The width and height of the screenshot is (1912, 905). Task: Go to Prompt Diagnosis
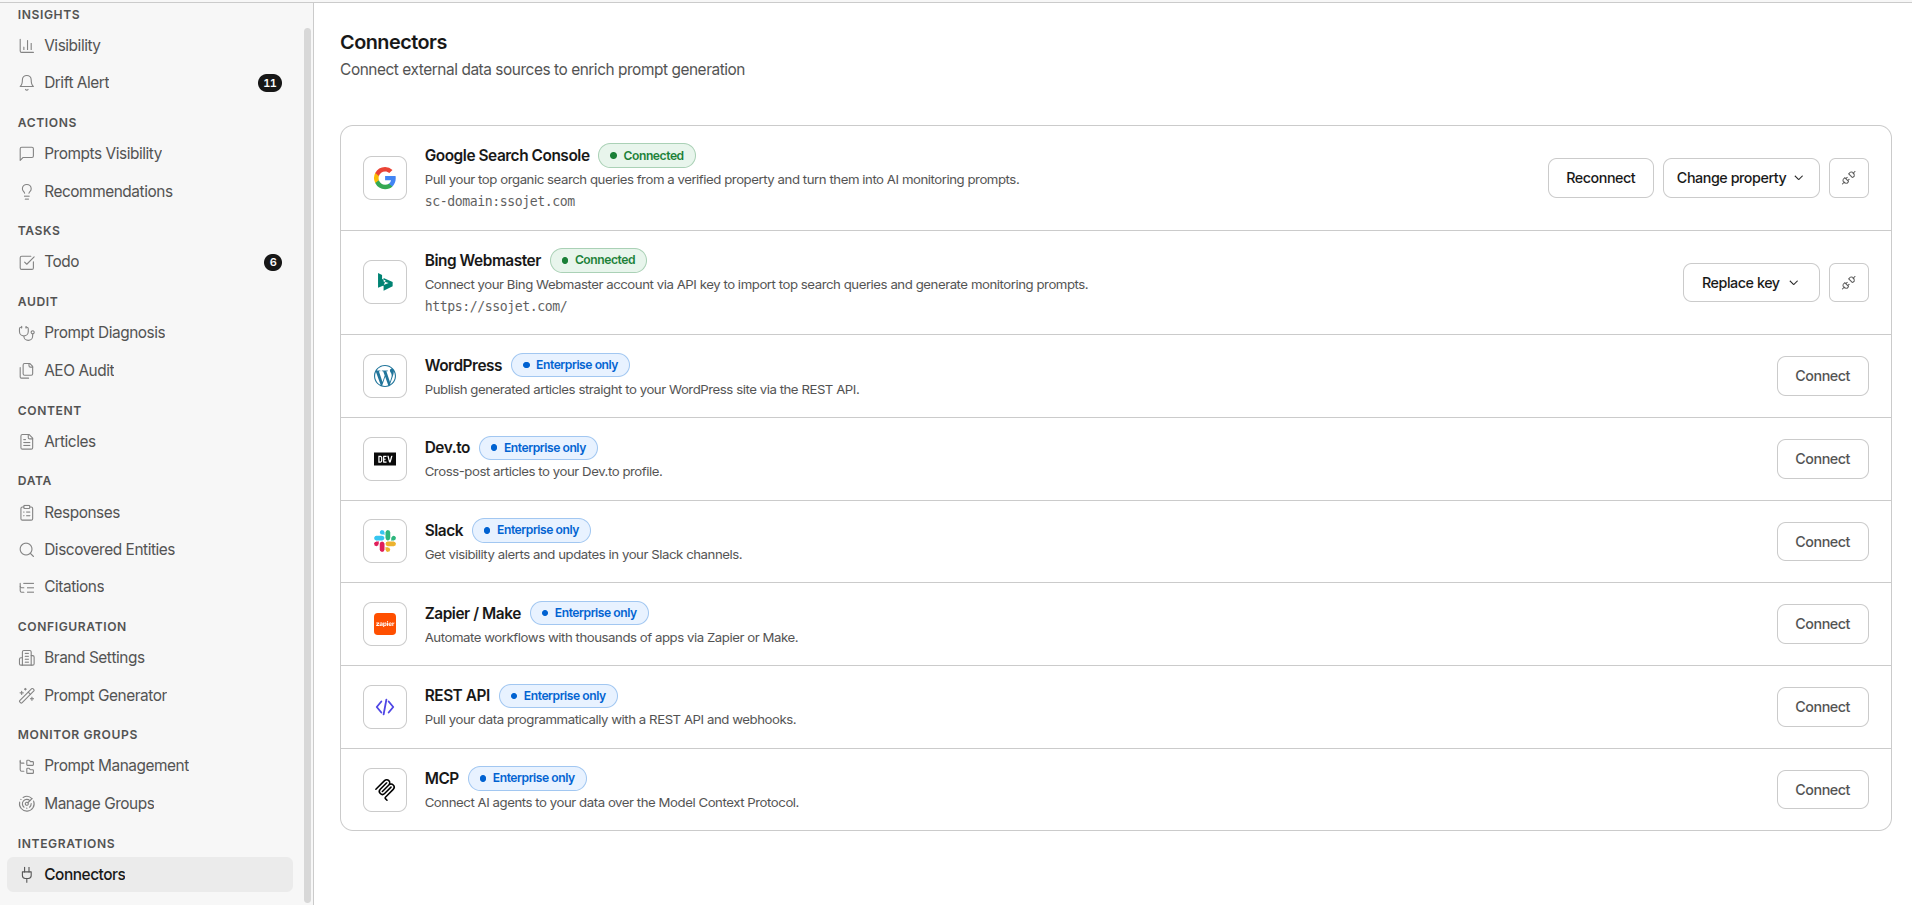[150, 333]
